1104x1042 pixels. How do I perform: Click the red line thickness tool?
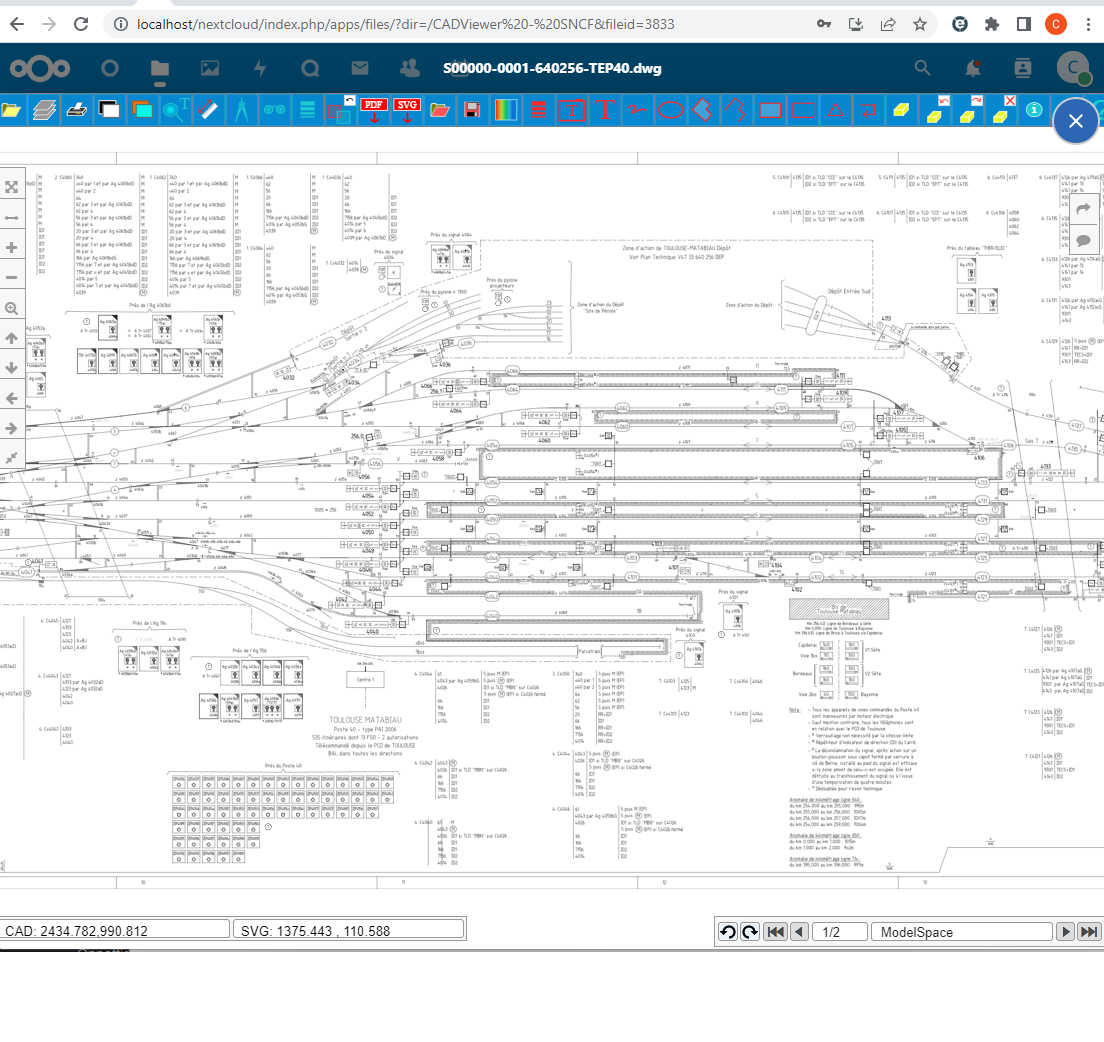pyautogui.click(x=539, y=111)
